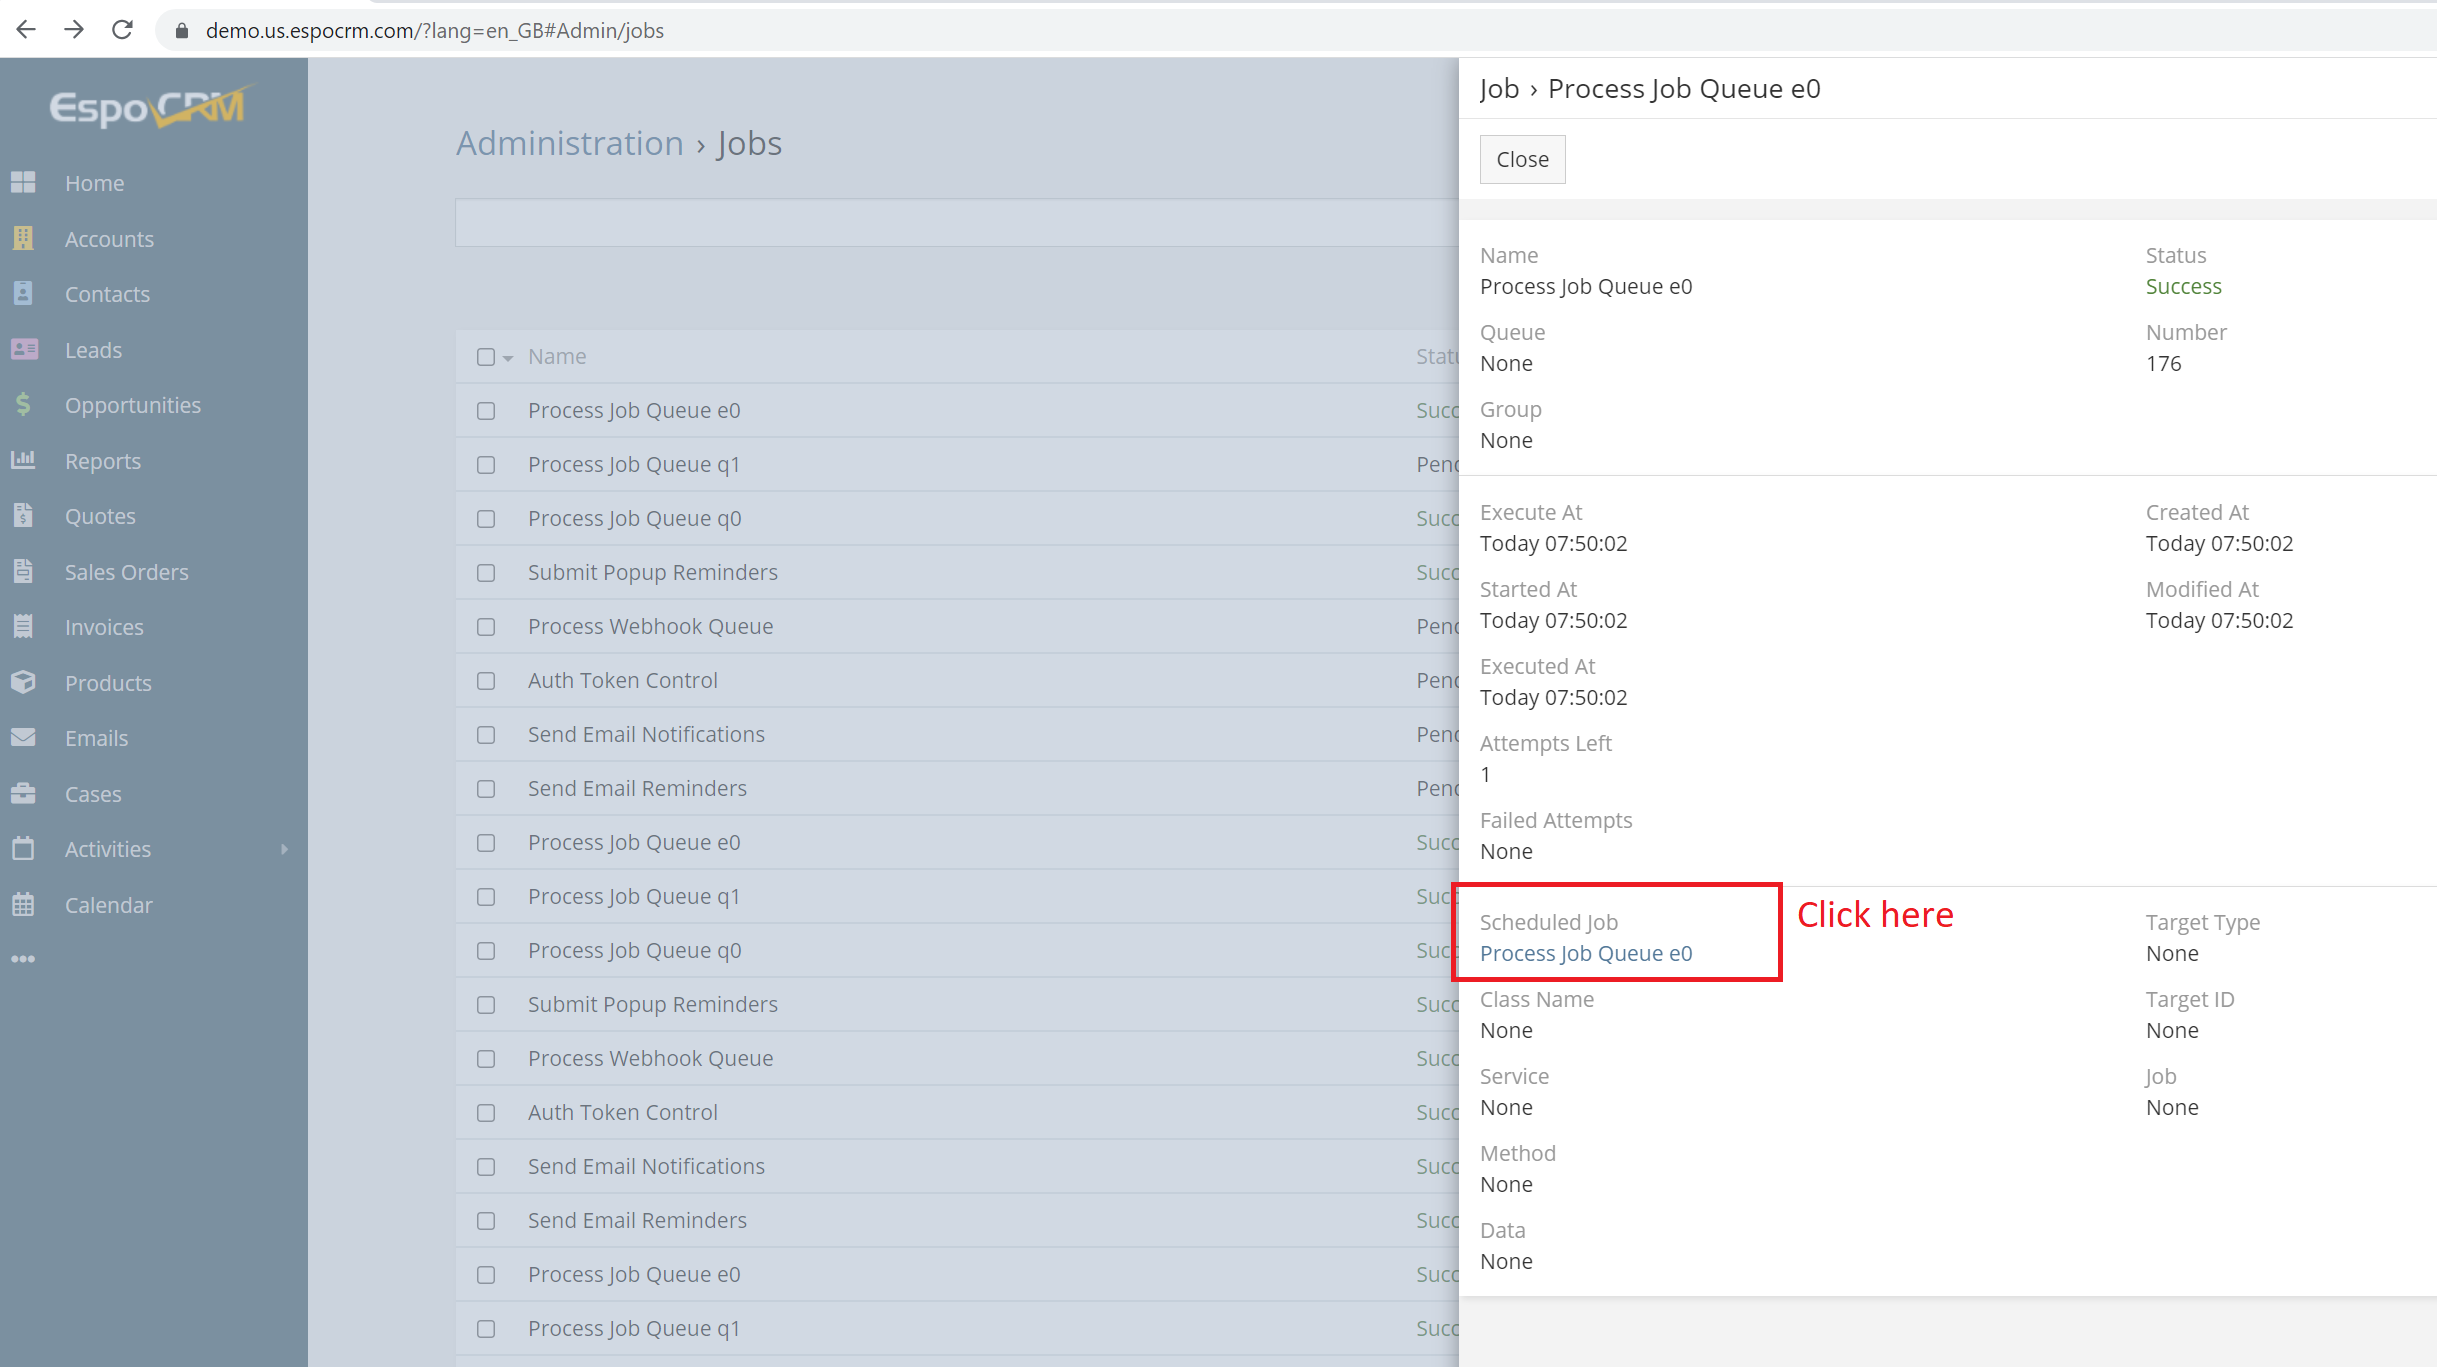Close the job detail panel

(x=1522, y=159)
